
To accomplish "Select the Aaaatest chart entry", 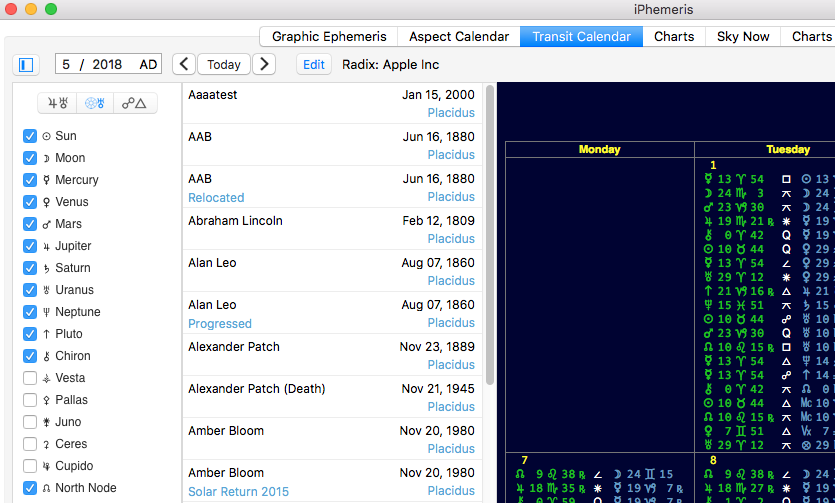I will tap(332, 103).
